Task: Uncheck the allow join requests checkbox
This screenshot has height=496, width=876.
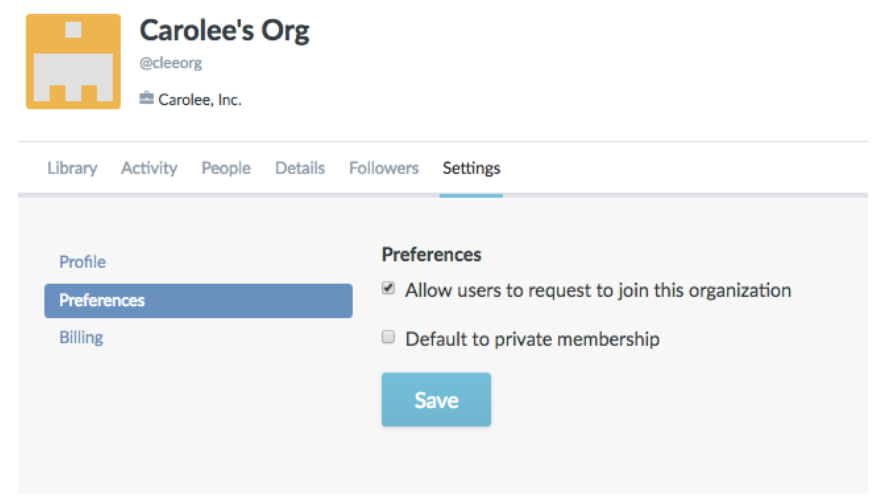Action: 388,288
